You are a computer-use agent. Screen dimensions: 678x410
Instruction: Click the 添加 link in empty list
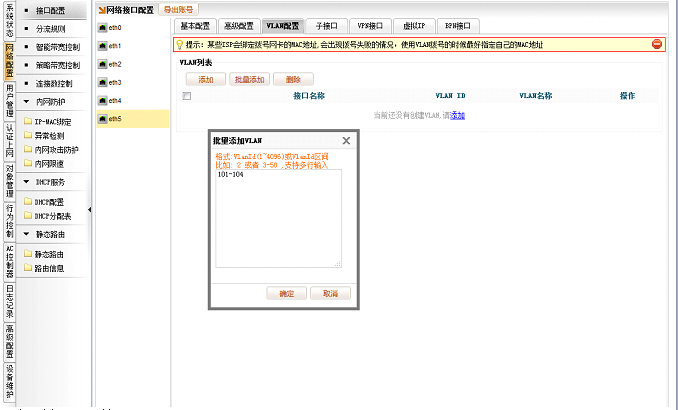tap(458, 116)
